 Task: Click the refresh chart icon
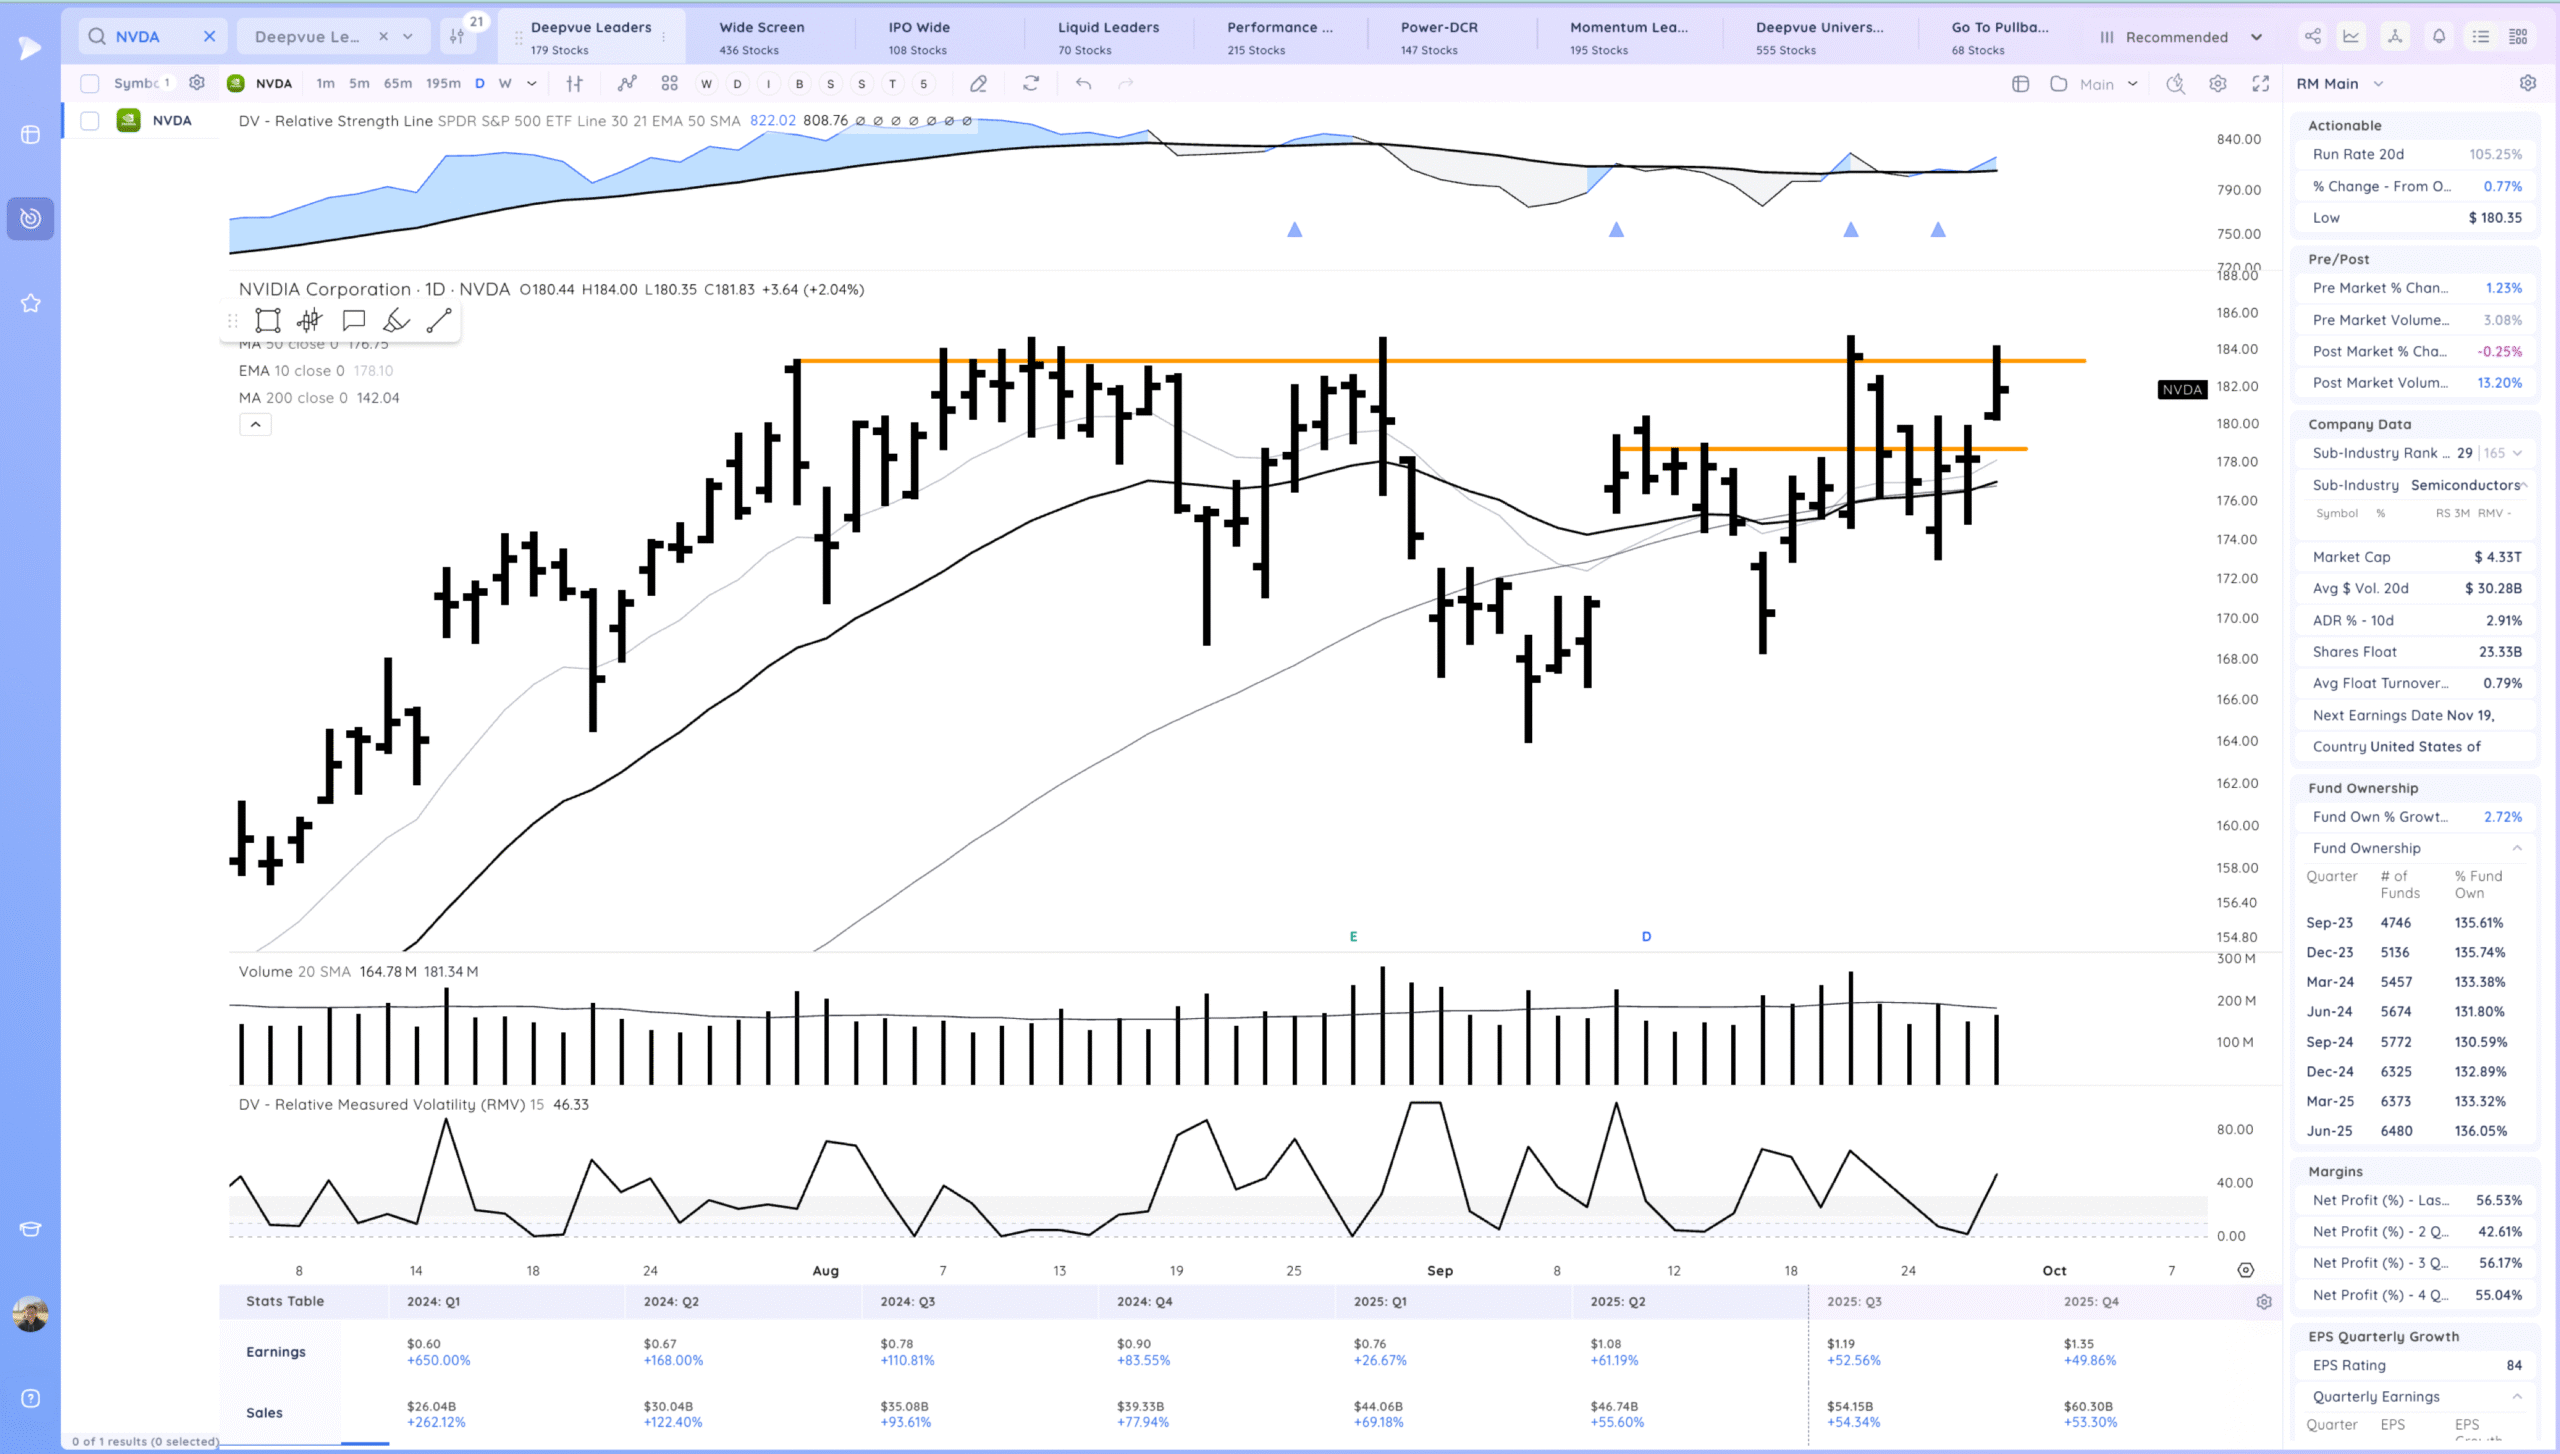click(x=1031, y=83)
